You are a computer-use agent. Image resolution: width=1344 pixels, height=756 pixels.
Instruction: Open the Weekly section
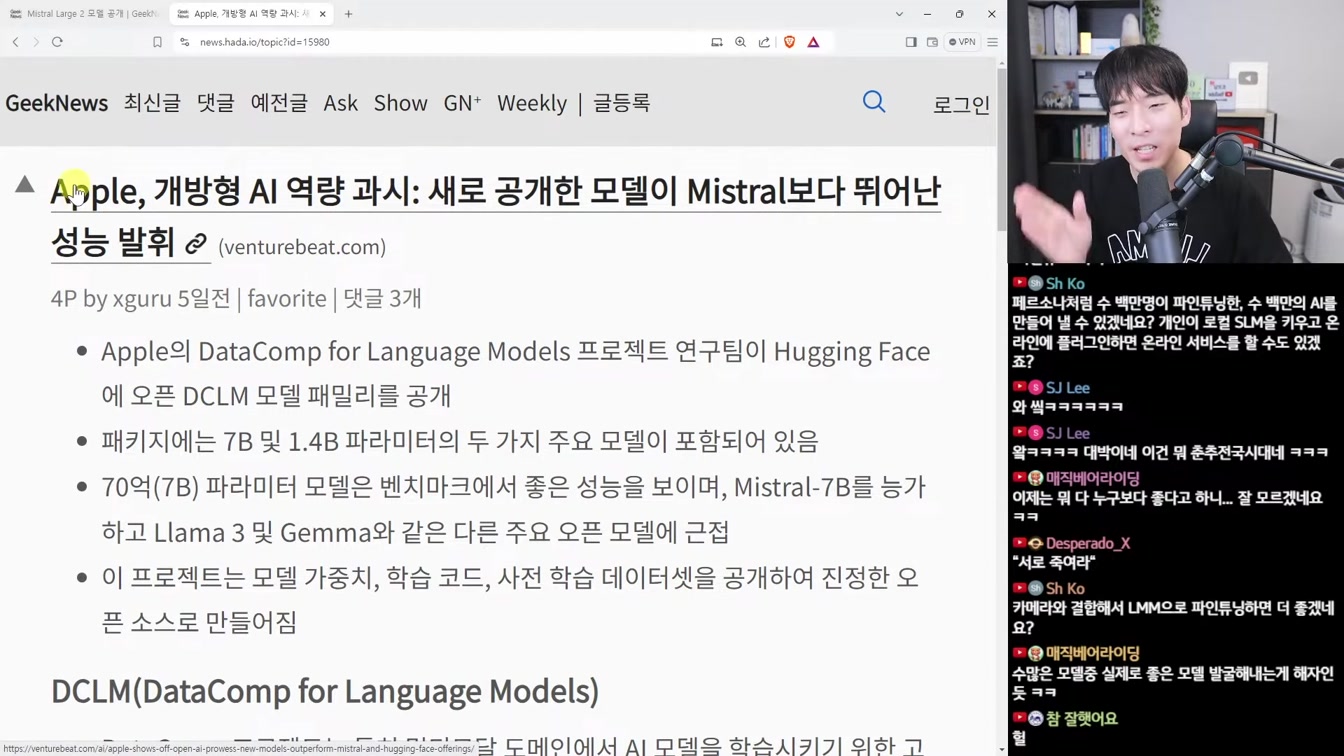coord(532,103)
